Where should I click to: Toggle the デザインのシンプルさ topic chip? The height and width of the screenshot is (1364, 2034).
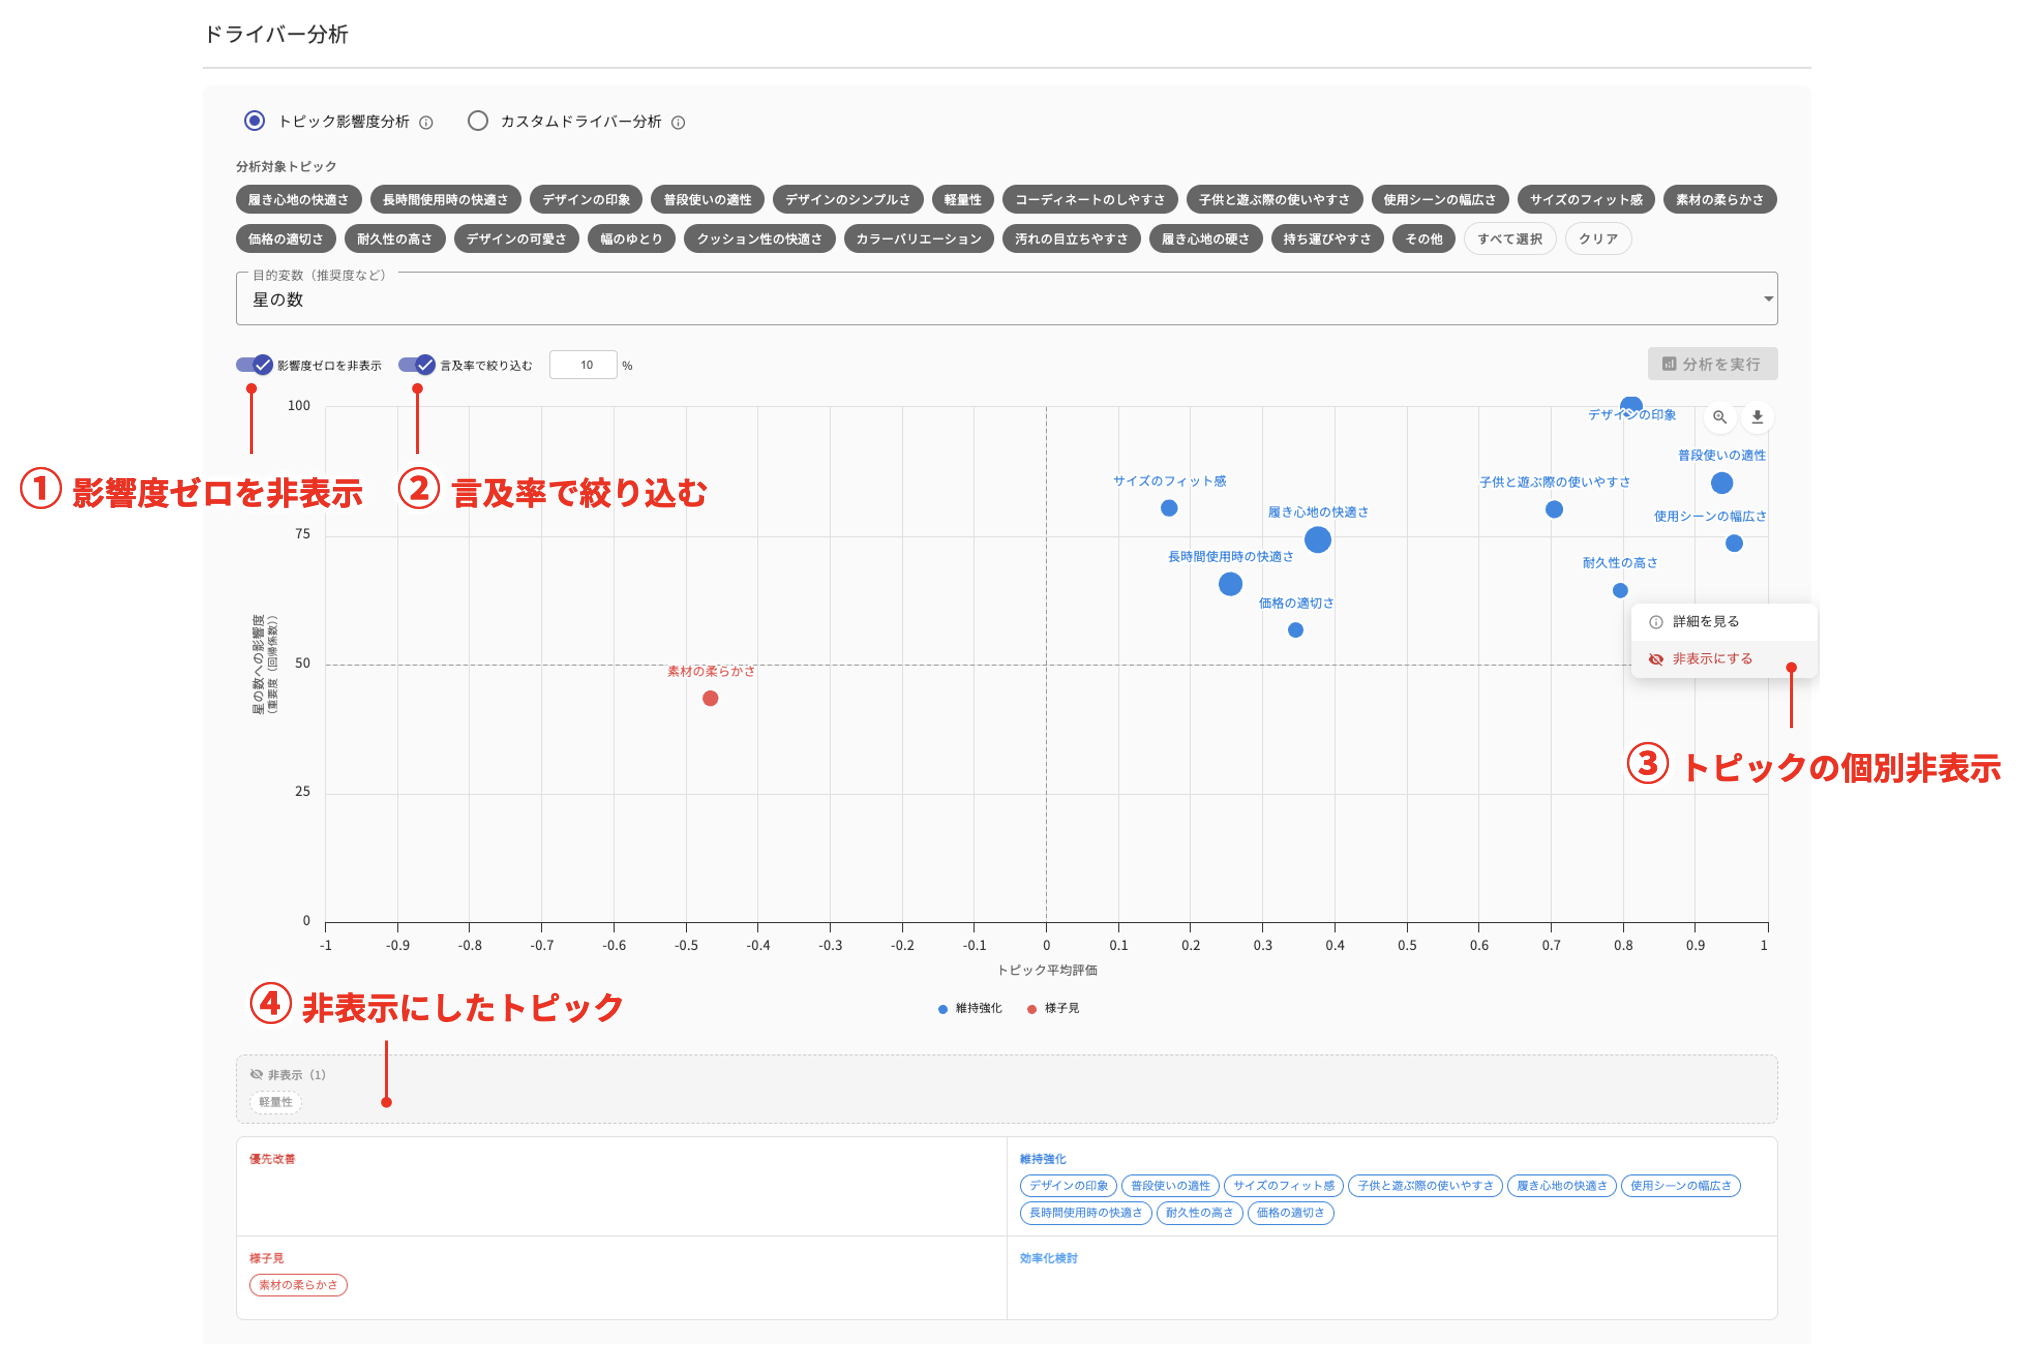coord(848,200)
